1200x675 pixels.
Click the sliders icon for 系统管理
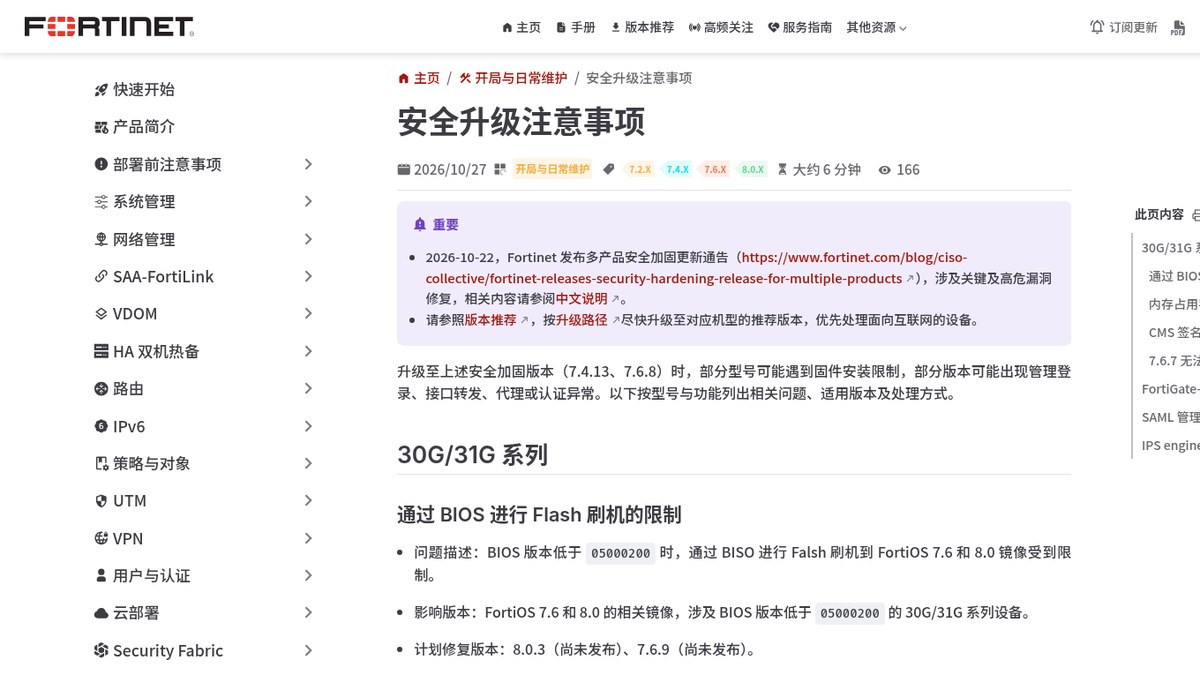pos(101,202)
